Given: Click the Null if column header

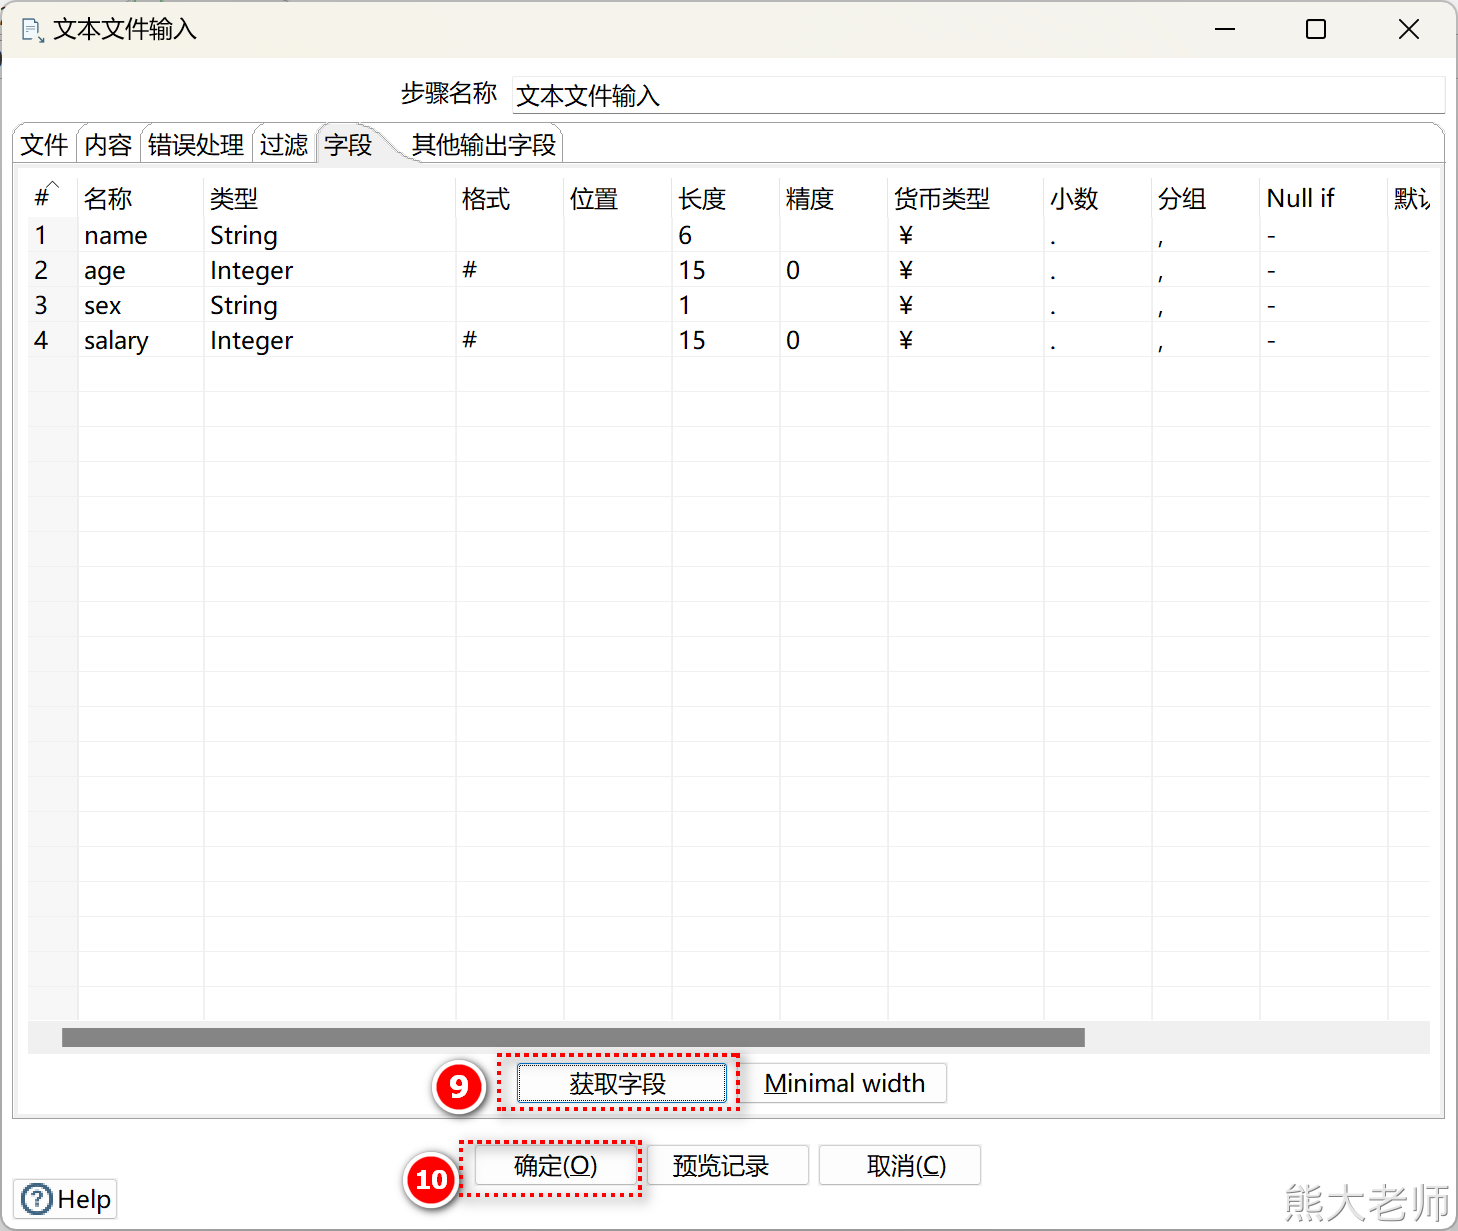Looking at the screenshot, I should (1324, 198).
